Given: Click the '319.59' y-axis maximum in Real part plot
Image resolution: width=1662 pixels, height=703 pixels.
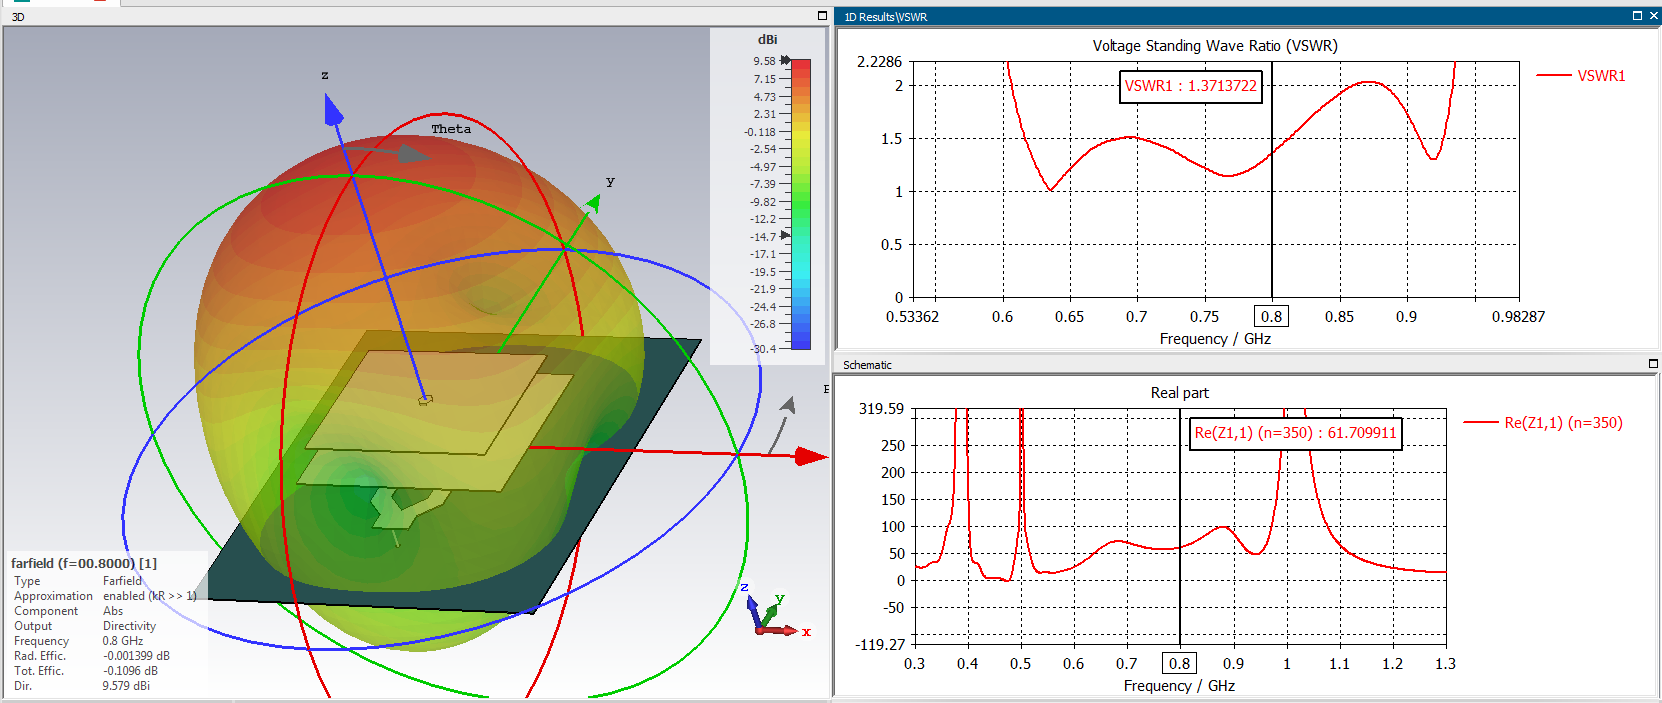Looking at the screenshot, I should pos(881,409).
